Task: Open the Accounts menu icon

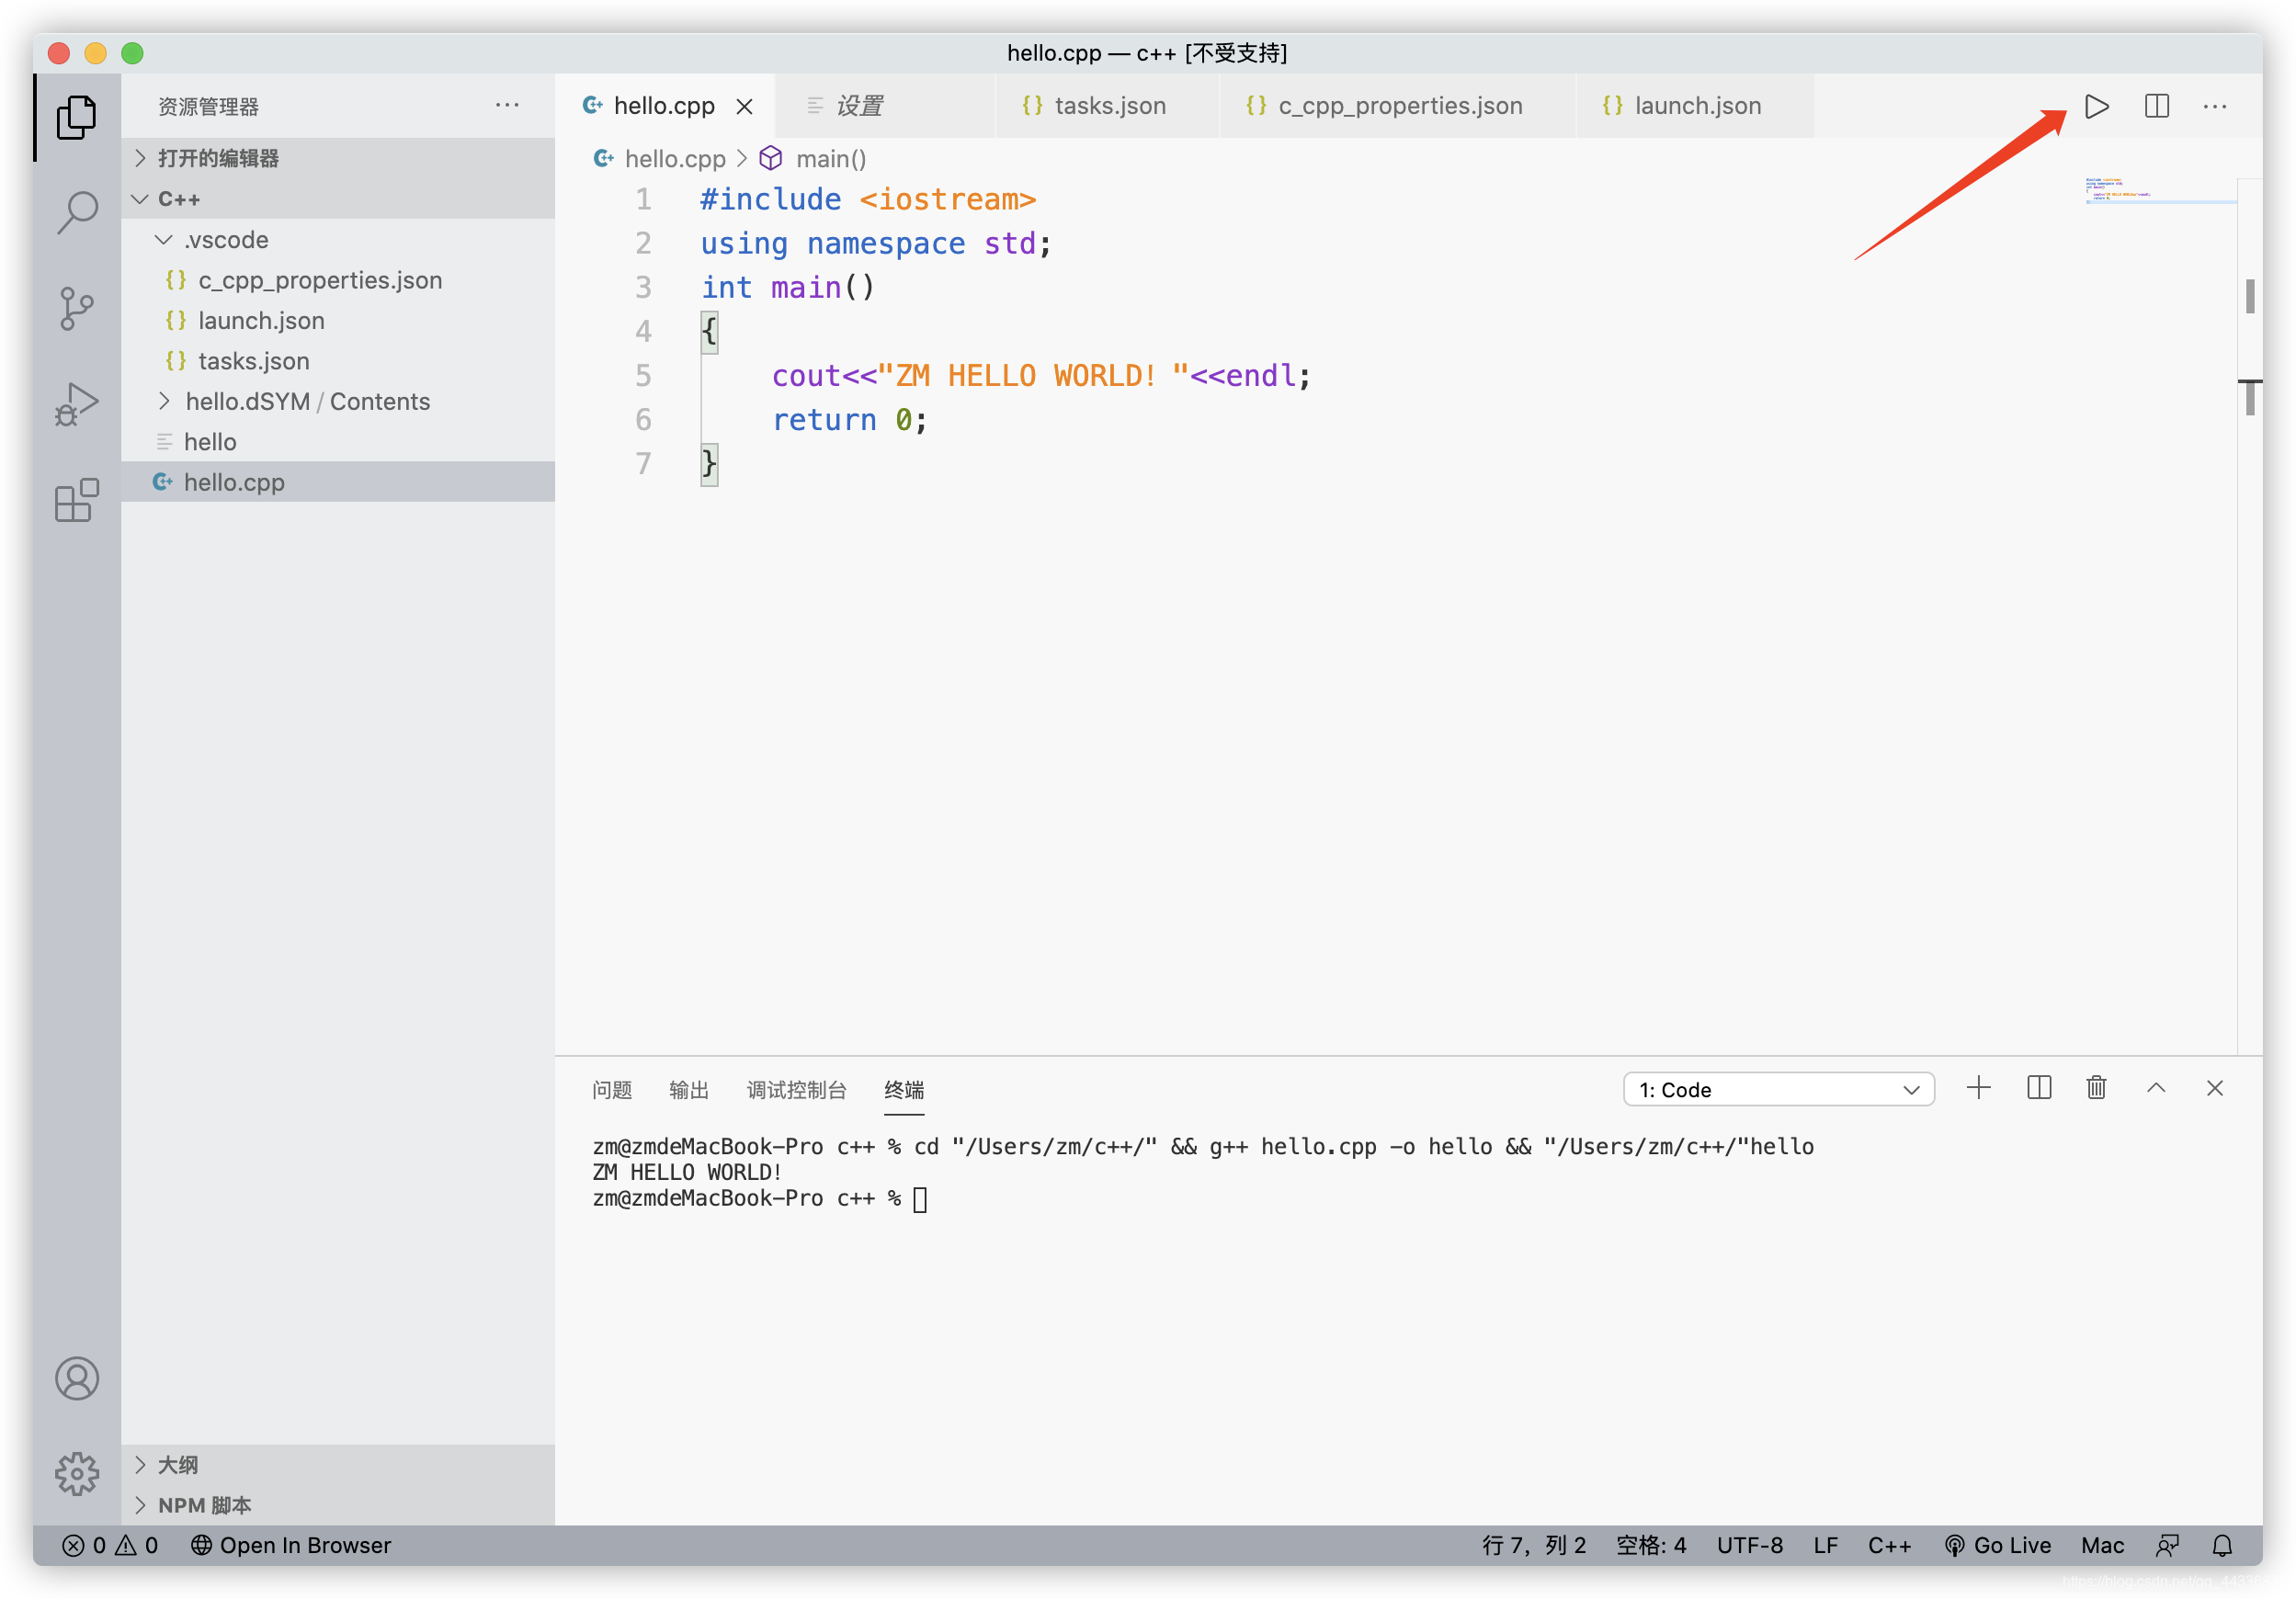Action: pyautogui.click(x=76, y=1378)
